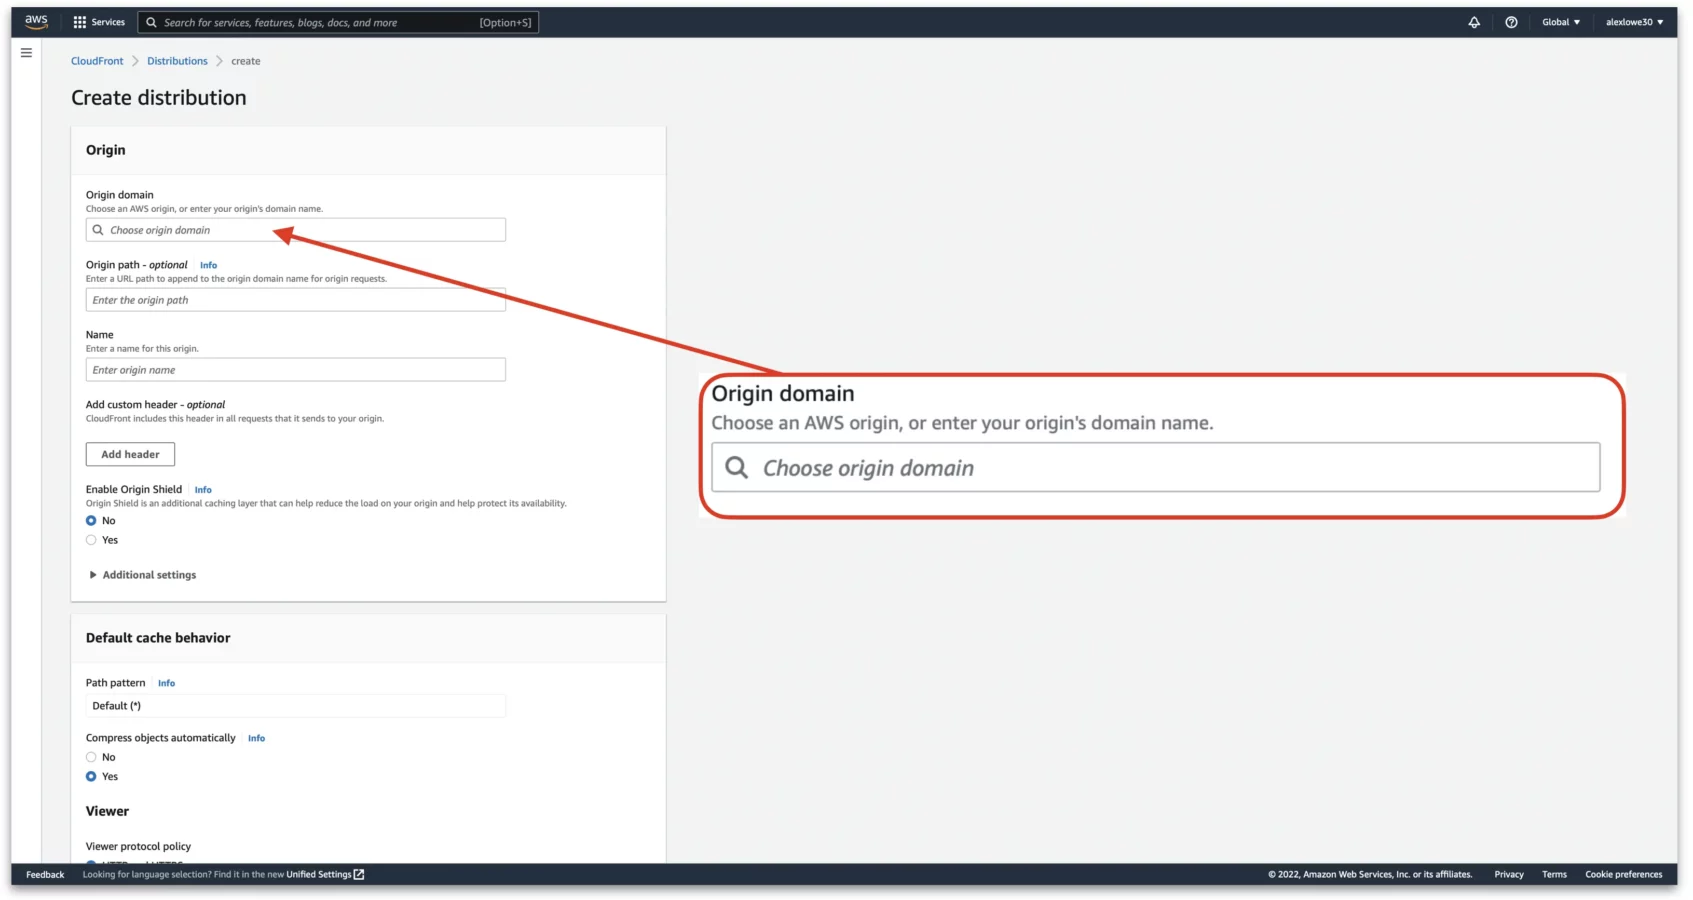Toggle the hamburger side navigation

(x=26, y=53)
